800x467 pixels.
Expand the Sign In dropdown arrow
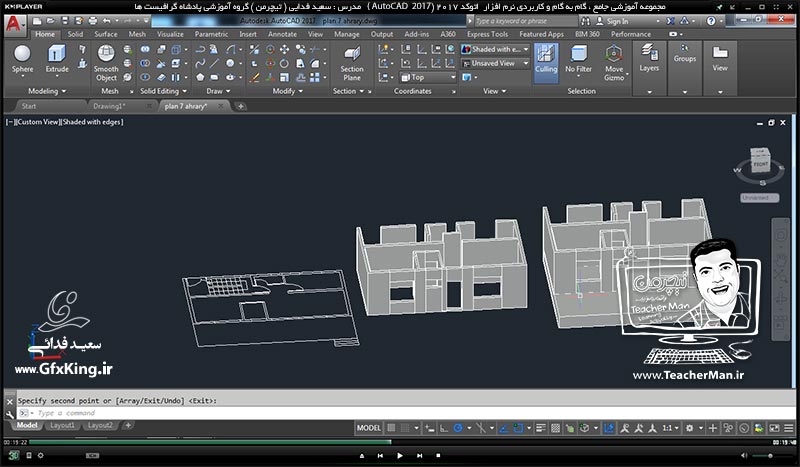[x=658, y=21]
